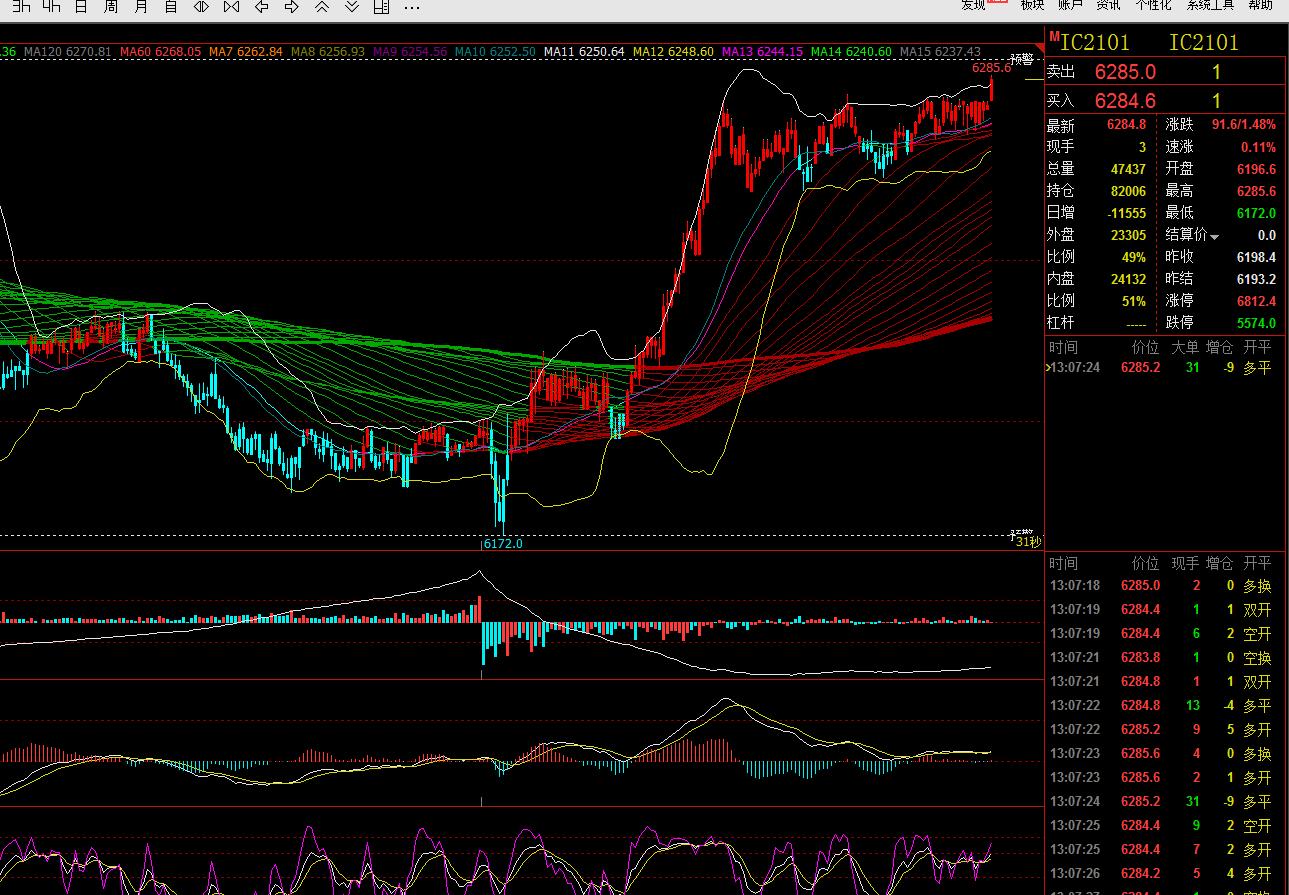Viewport: 1289px width, 895px height.
Task: Click the 昨结 value 6193.2
Action: pos(1257,279)
